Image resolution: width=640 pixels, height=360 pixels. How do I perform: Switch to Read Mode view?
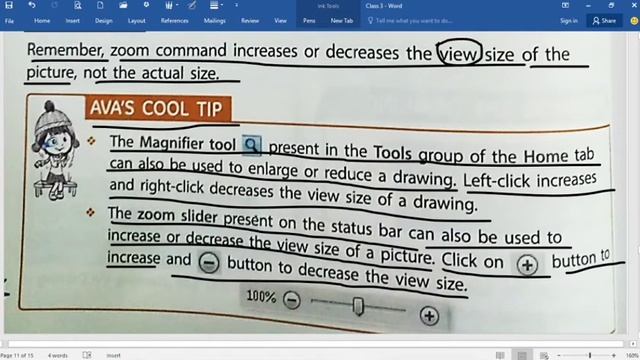pos(500,356)
